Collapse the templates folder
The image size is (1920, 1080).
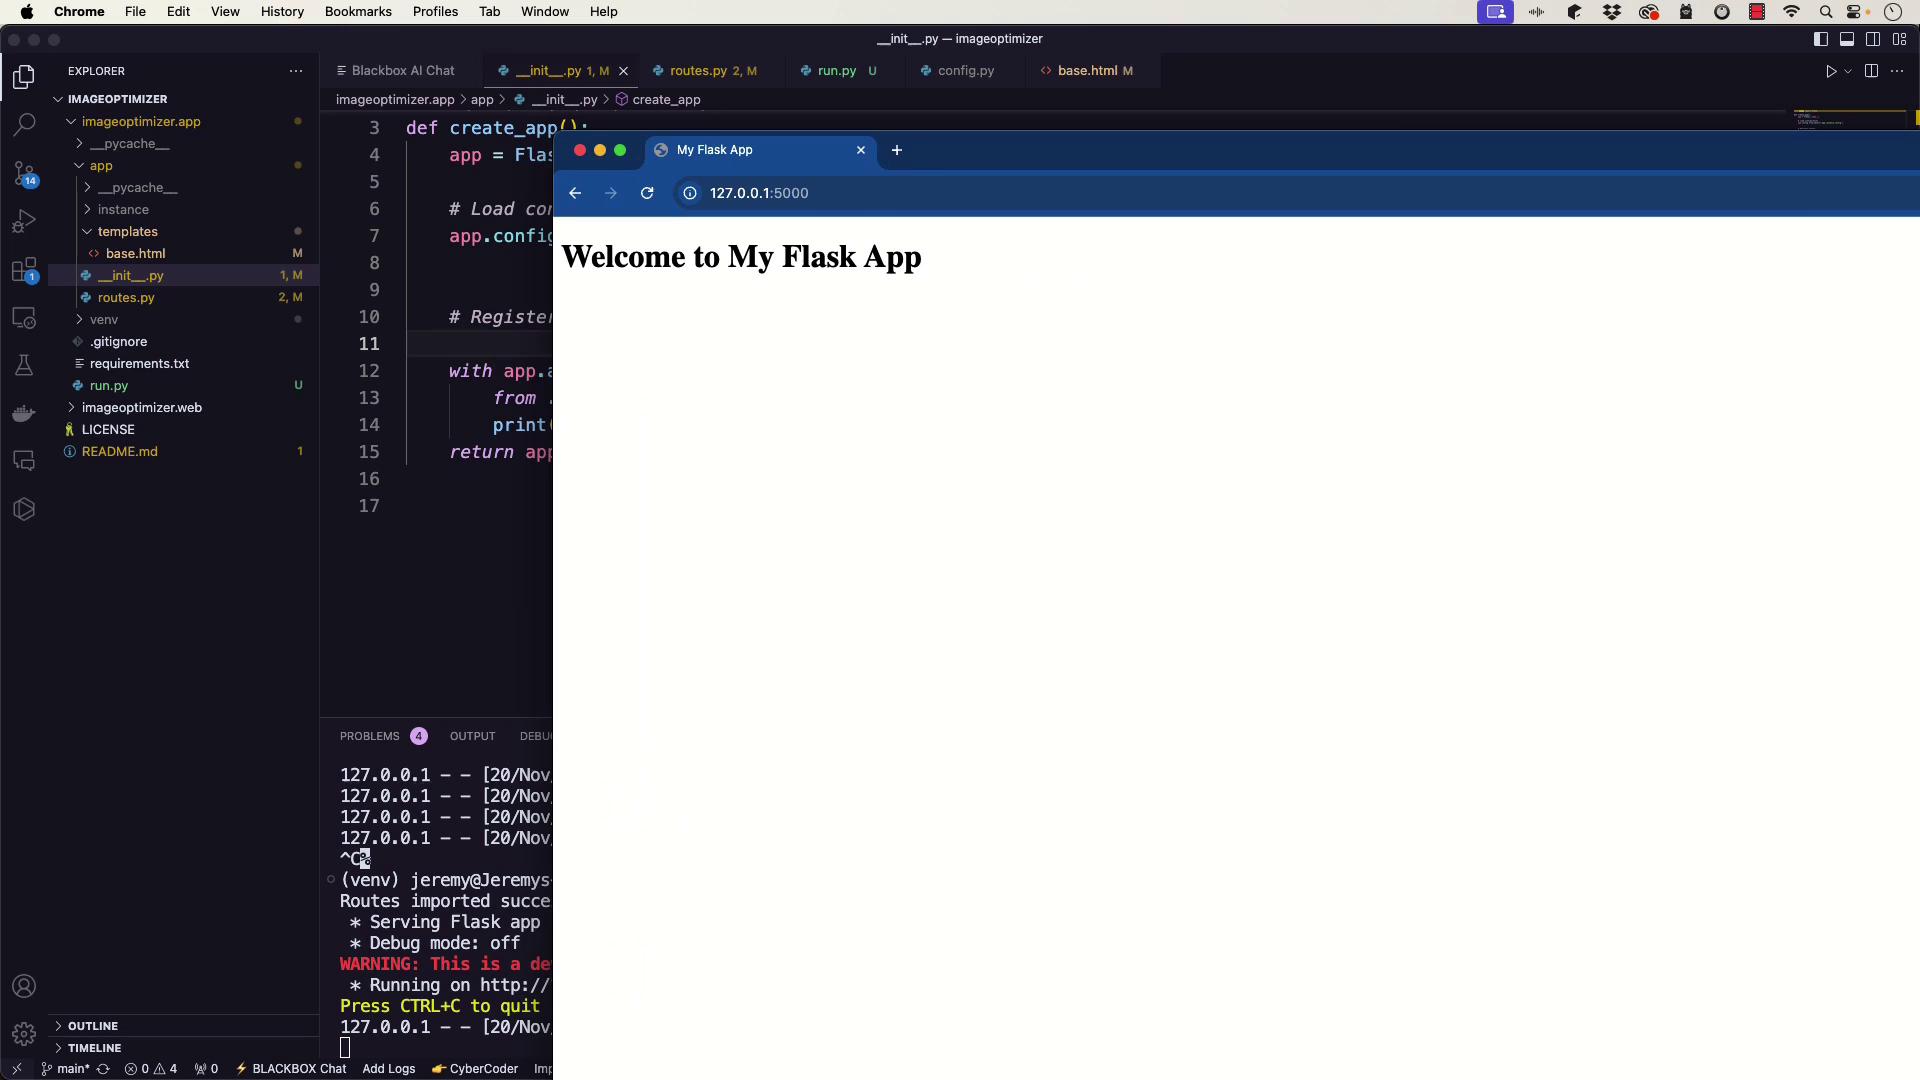[128, 231]
